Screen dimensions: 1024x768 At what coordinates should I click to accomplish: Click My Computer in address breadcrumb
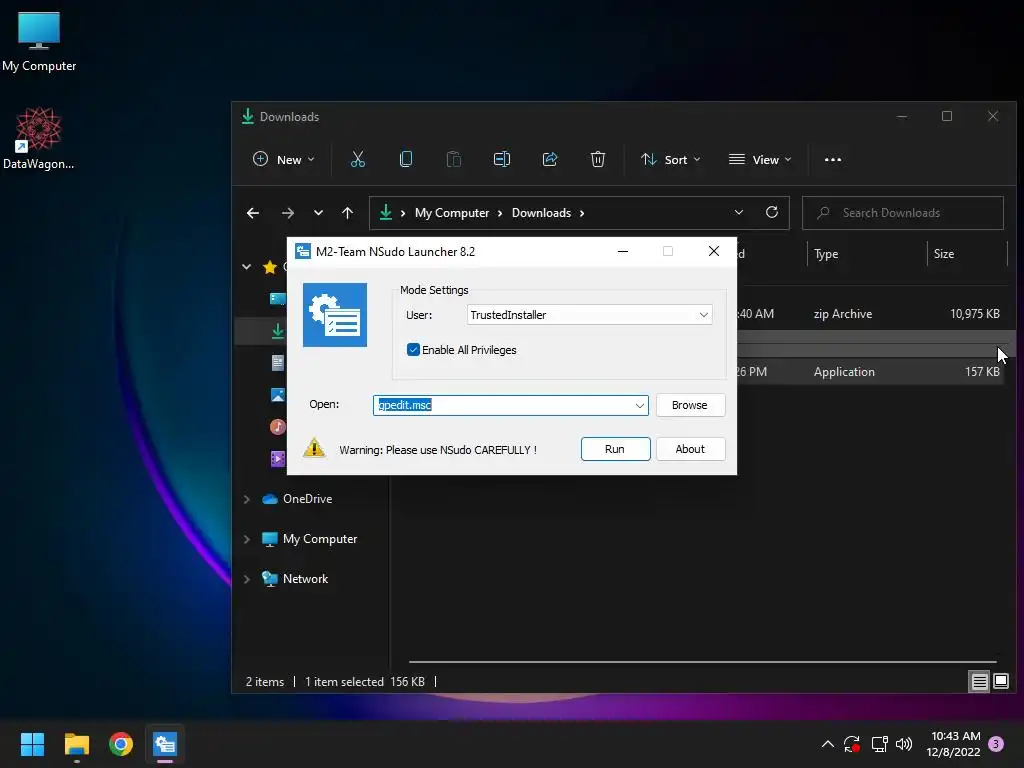pyautogui.click(x=452, y=213)
